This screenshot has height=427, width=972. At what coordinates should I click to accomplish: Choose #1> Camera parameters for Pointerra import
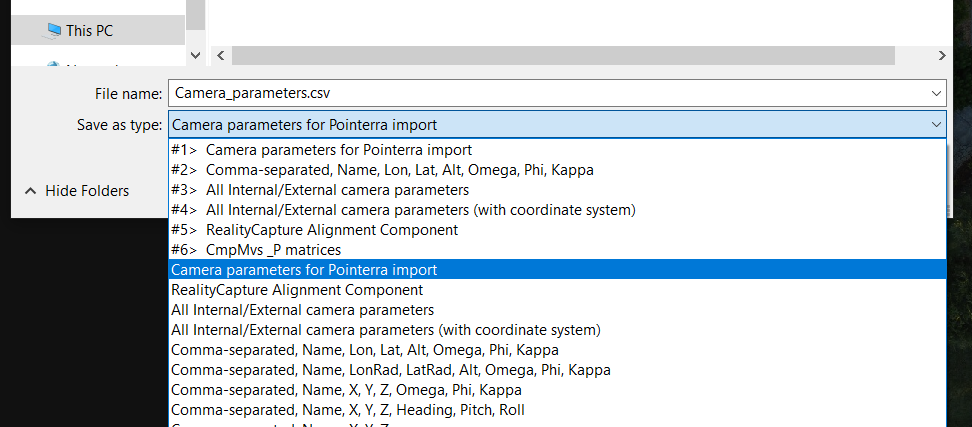(x=557, y=150)
